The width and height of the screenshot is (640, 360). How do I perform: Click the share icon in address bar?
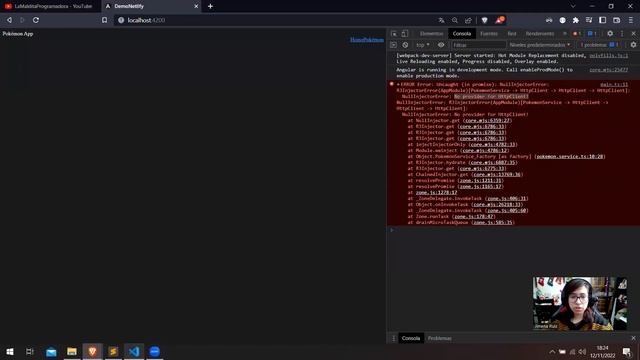(x=468, y=20)
